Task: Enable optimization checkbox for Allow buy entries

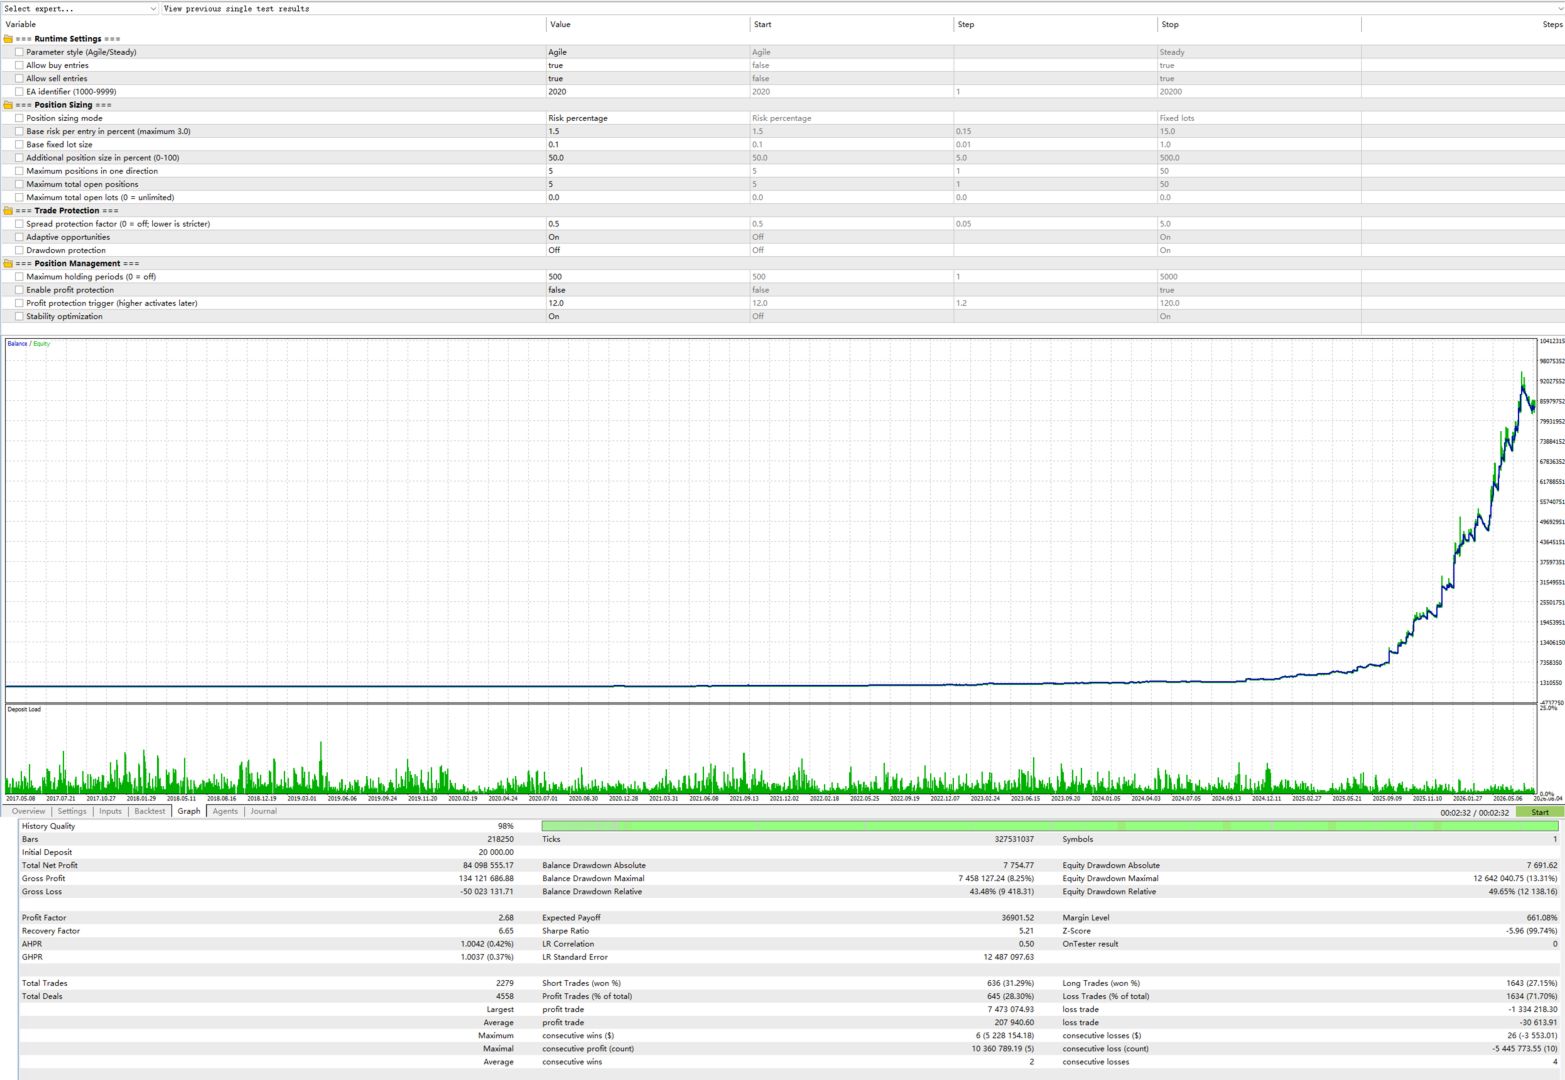Action: click(19, 65)
